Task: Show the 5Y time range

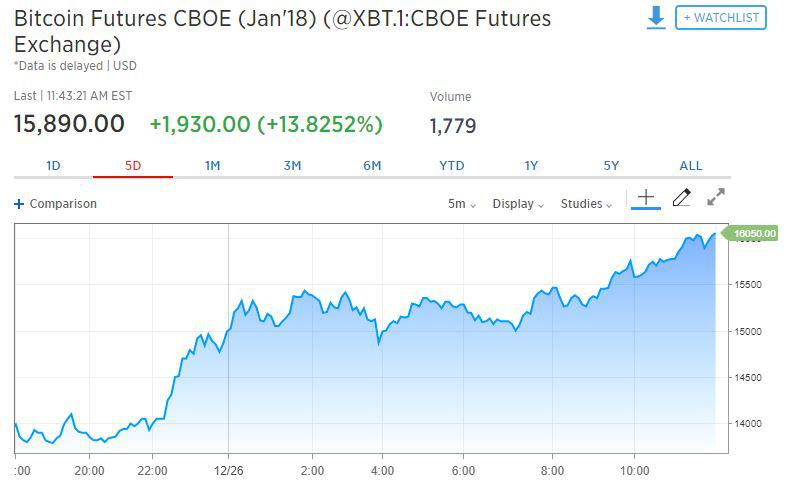Action: tap(611, 166)
